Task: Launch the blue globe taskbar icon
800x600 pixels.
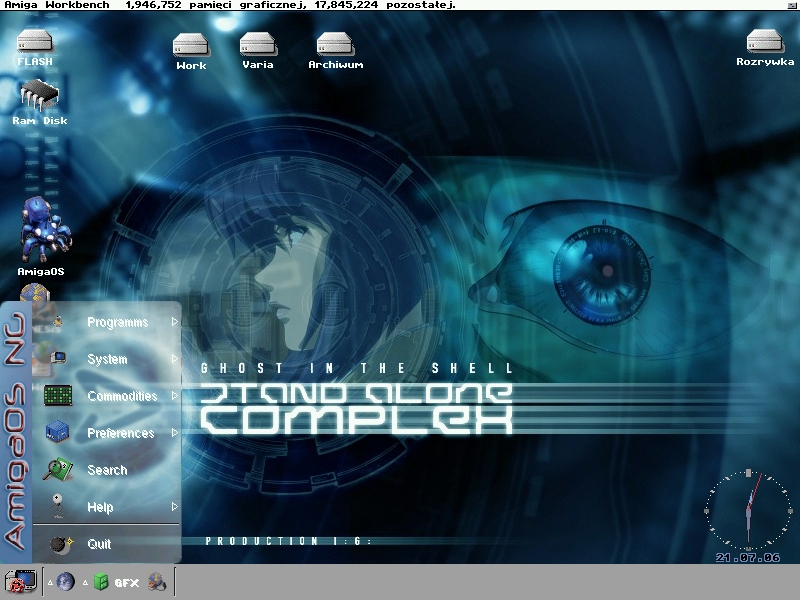Action: (x=65, y=582)
